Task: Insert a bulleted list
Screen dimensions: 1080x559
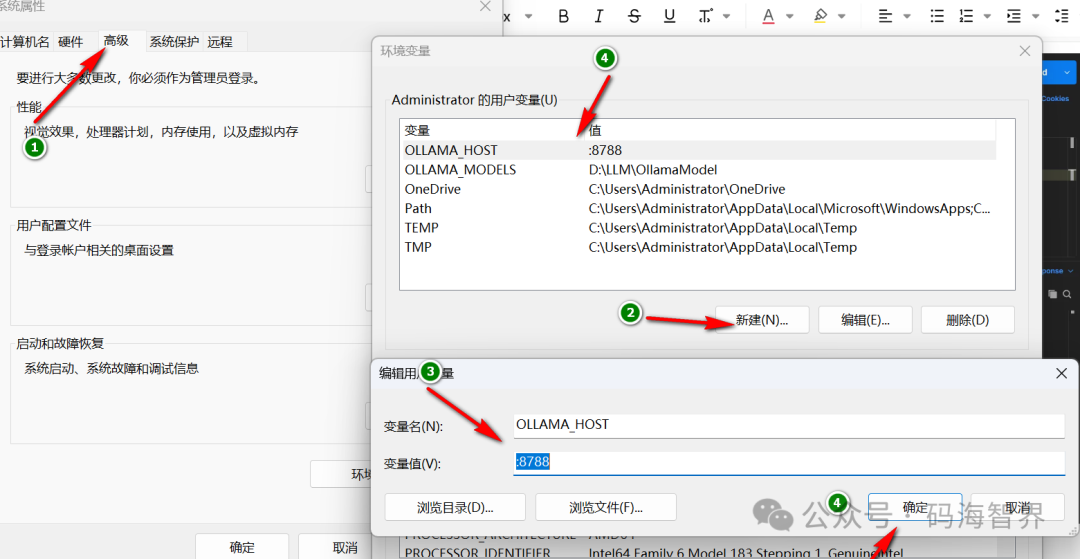Action: coord(937,17)
